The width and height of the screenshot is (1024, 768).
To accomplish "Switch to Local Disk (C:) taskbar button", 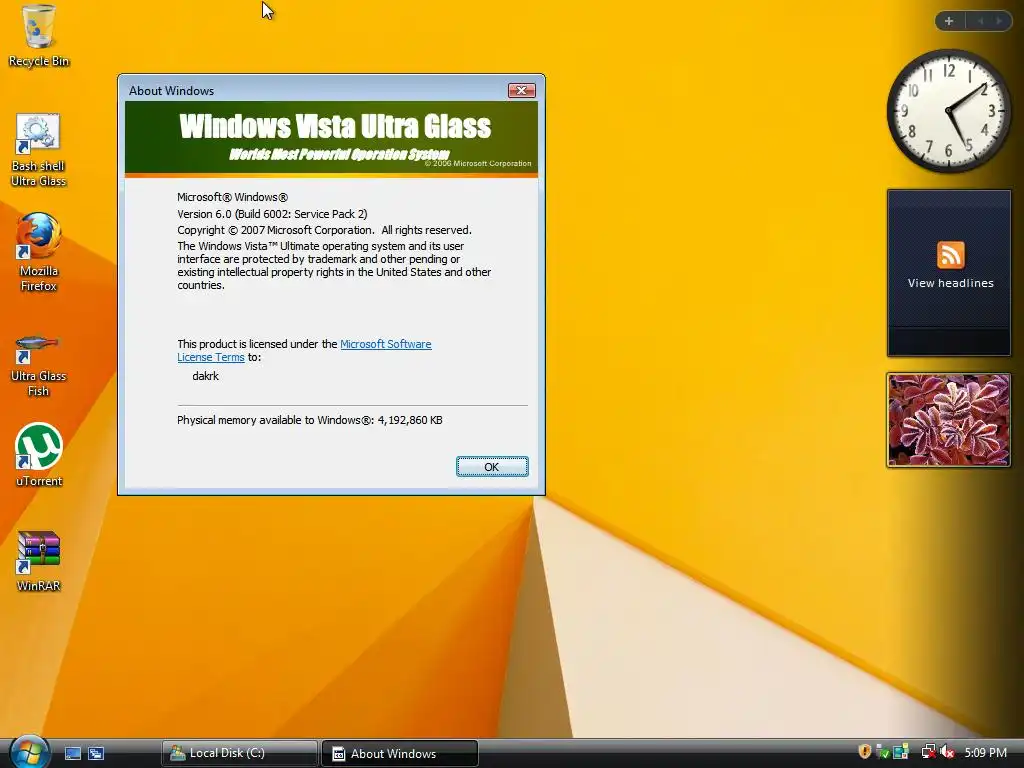I will [x=240, y=753].
